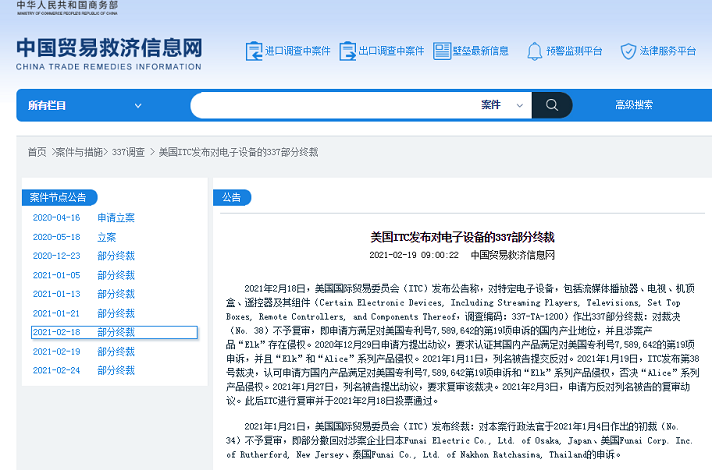Open the 法律服务平台 shield icon
The width and height of the screenshot is (712, 470).
[x=628, y=51]
